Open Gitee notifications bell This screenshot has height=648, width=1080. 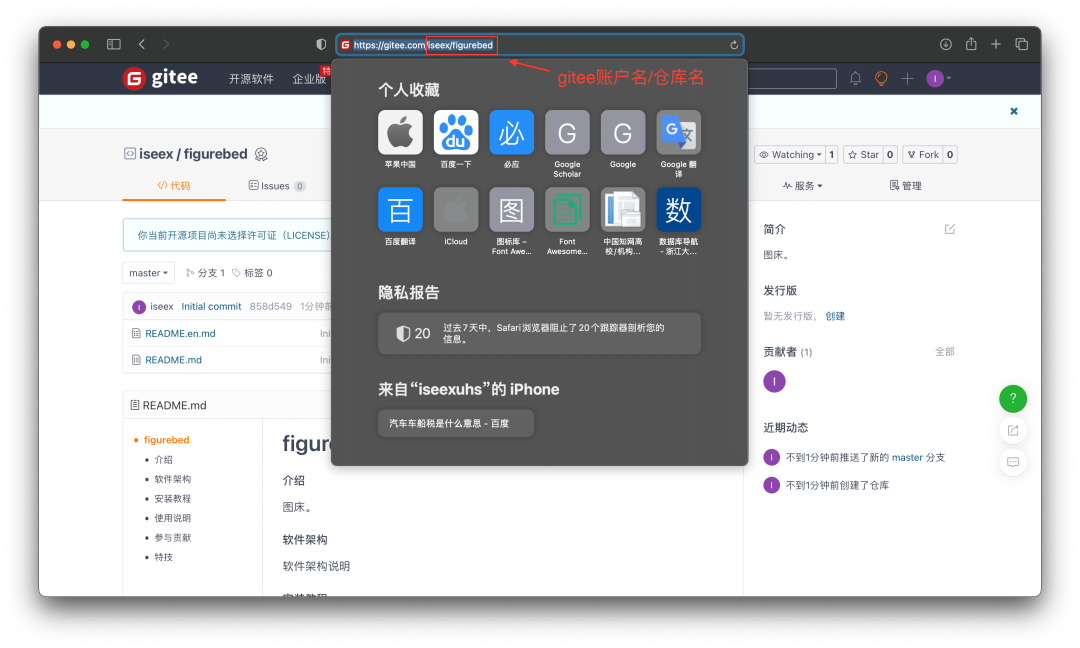[x=855, y=79]
